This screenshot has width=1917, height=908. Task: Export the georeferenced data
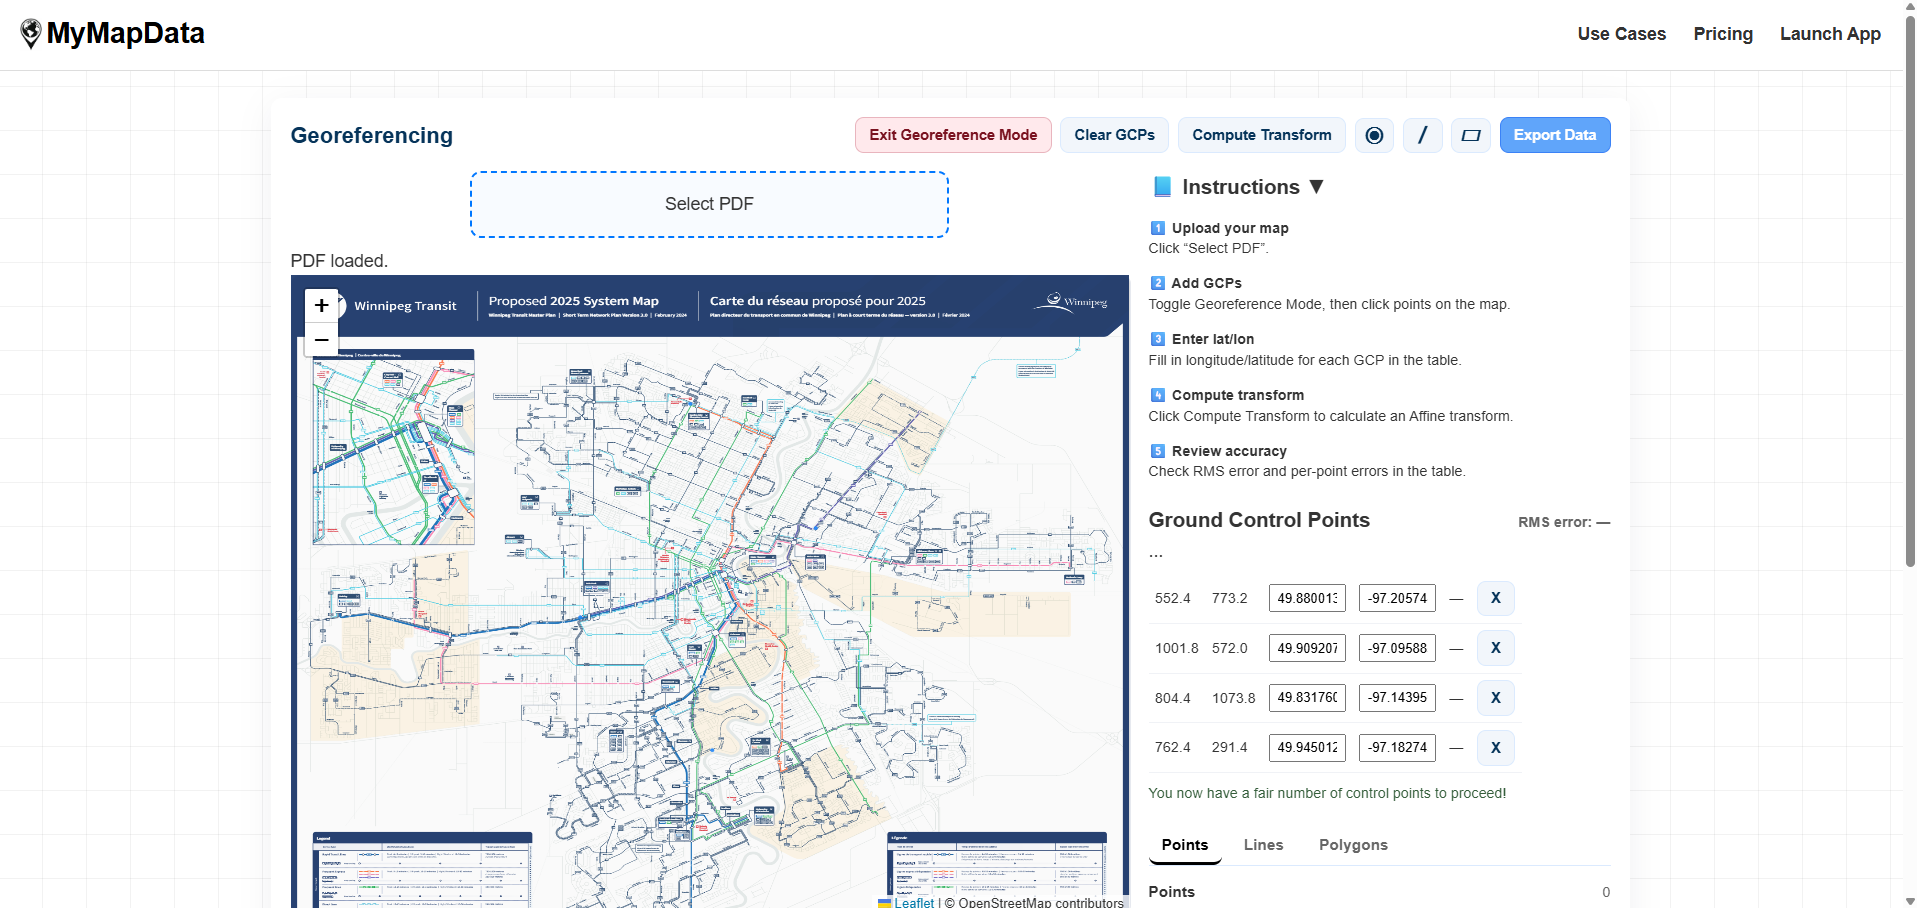click(x=1554, y=134)
